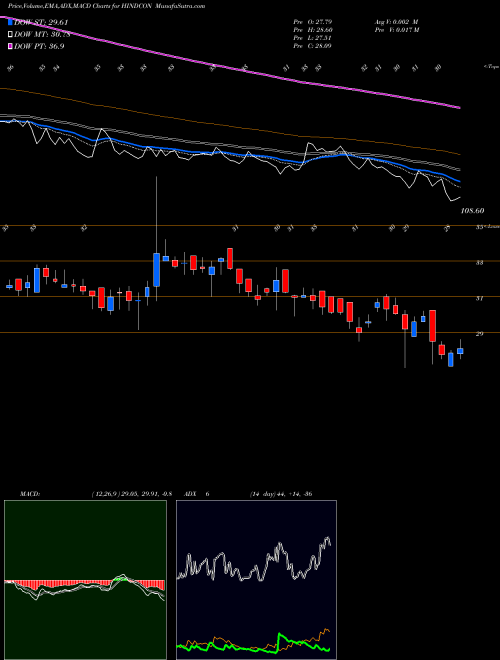This screenshot has height=660, width=500.
Task: Click the 'Pre L: 27.51' value
Action: (313, 38)
